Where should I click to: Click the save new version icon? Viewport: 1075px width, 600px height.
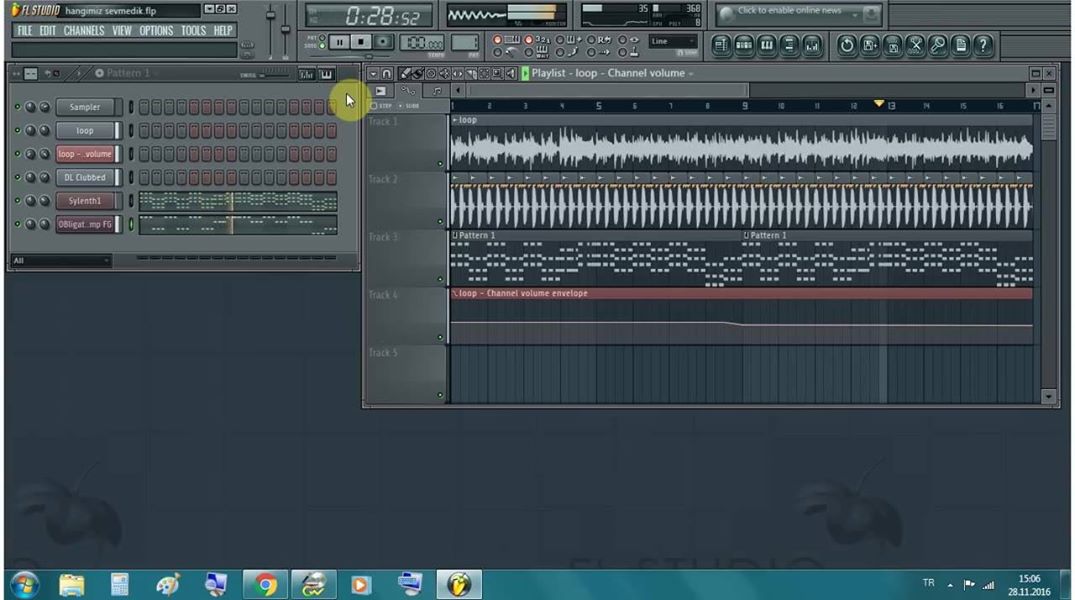[869, 46]
